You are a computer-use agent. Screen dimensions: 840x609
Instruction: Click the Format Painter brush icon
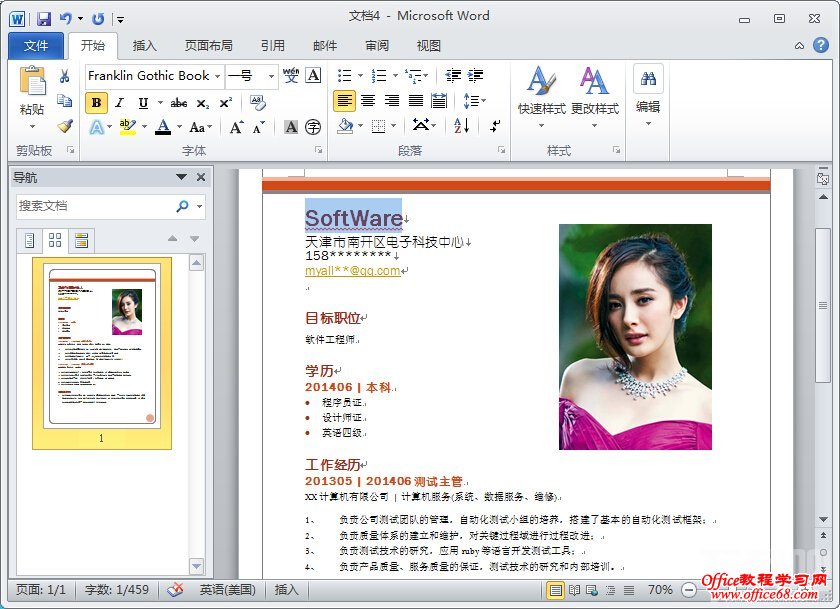65,127
